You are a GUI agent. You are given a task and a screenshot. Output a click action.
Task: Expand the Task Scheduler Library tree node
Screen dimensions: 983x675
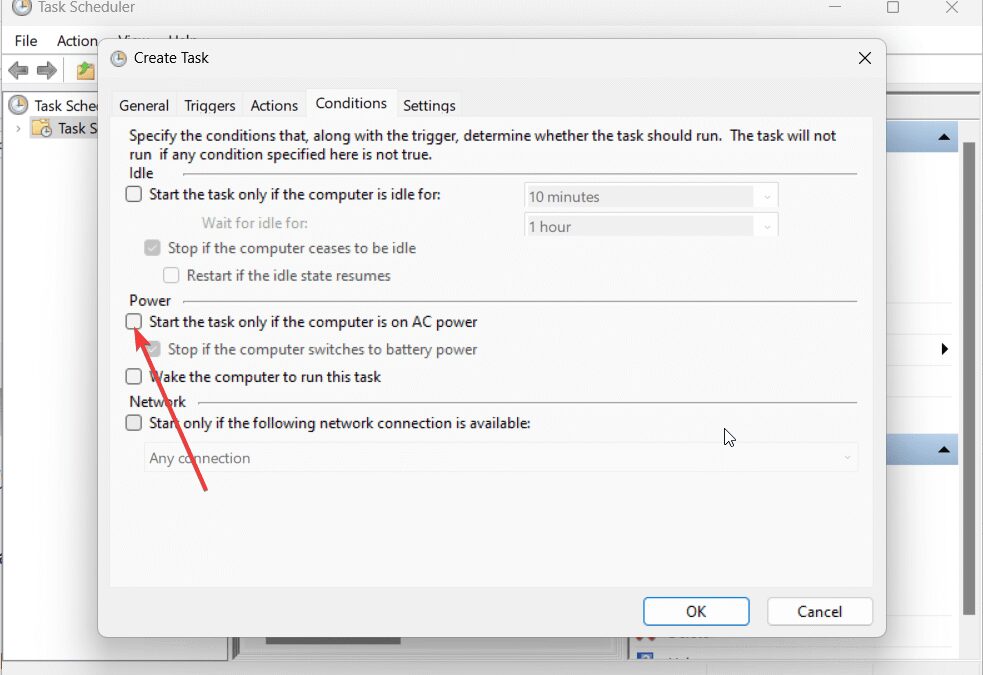pos(18,128)
